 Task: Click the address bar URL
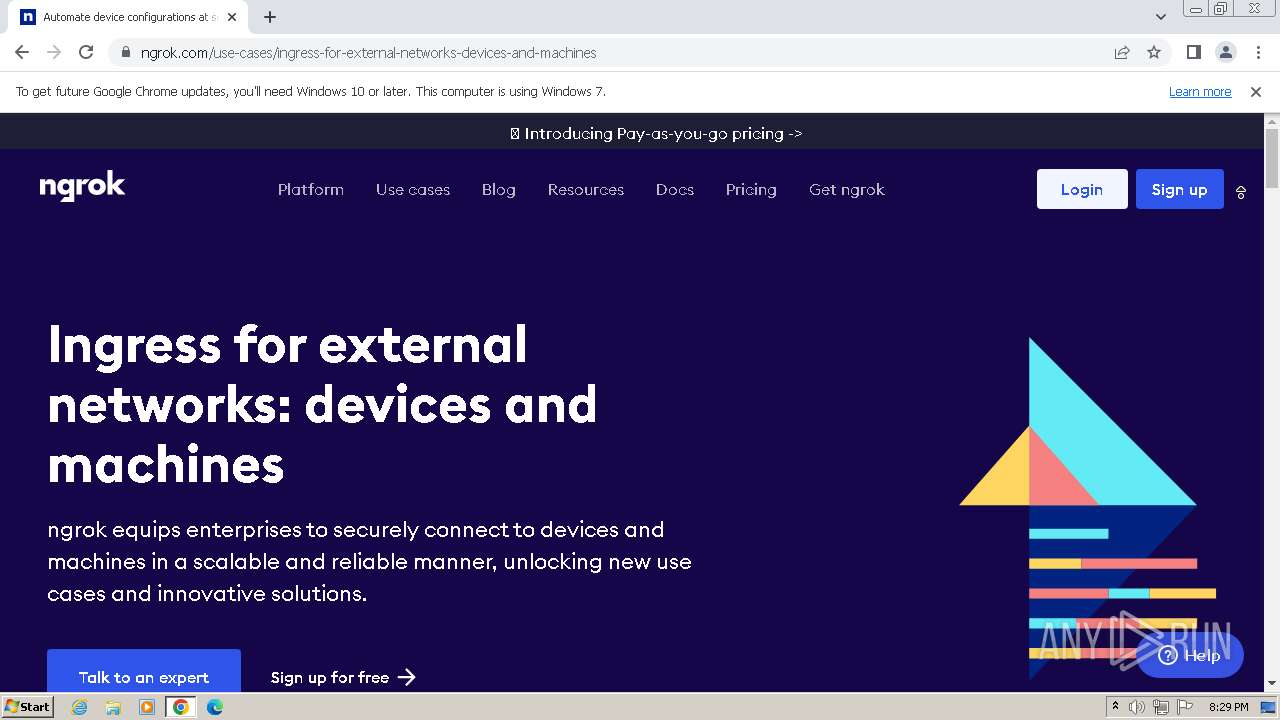coord(369,53)
